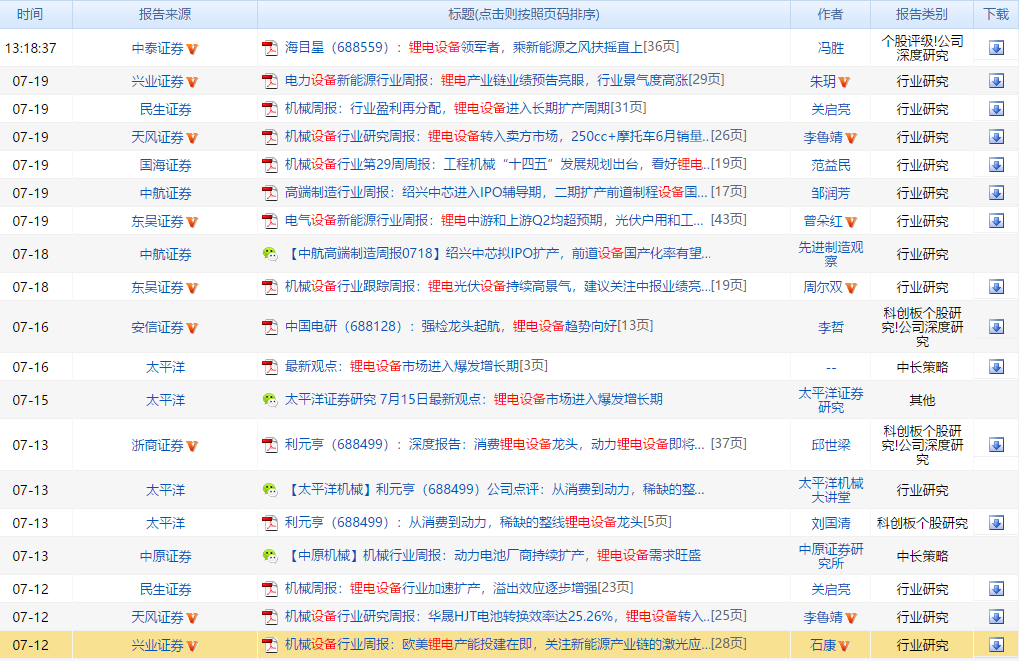Click the 作者 column header
The image size is (1019, 661).
(x=831, y=14)
